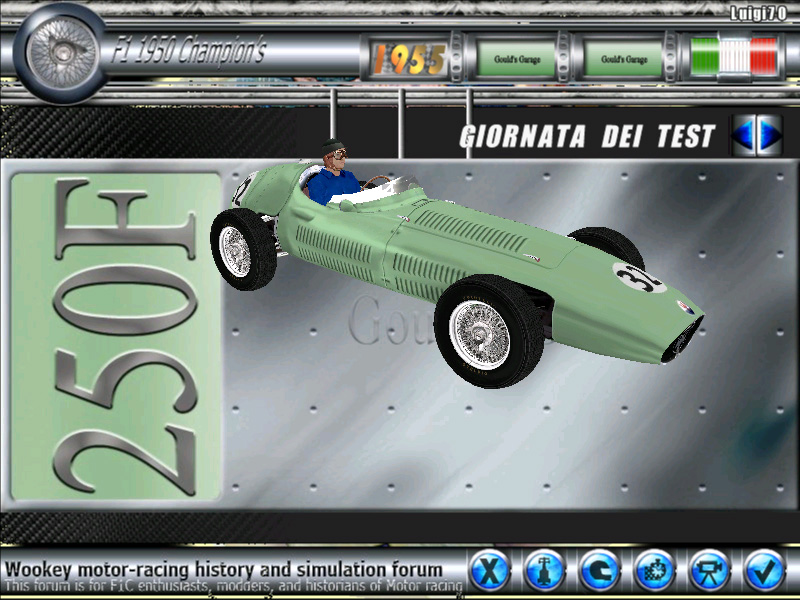Open the car setup icon
800x600 pixels.
coord(544,570)
